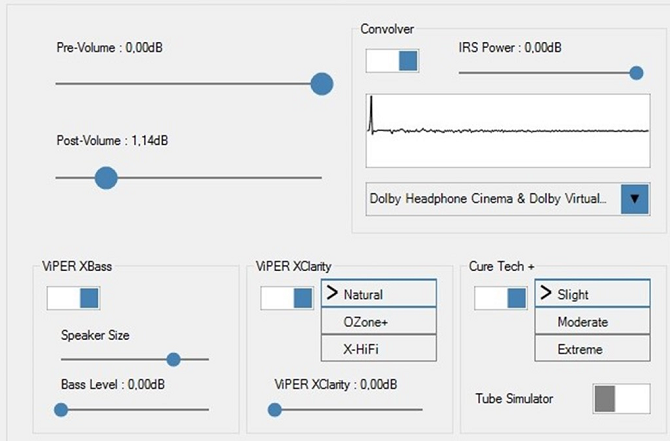
Task: Set Cure Tech level to Moderate
Action: [592, 322]
